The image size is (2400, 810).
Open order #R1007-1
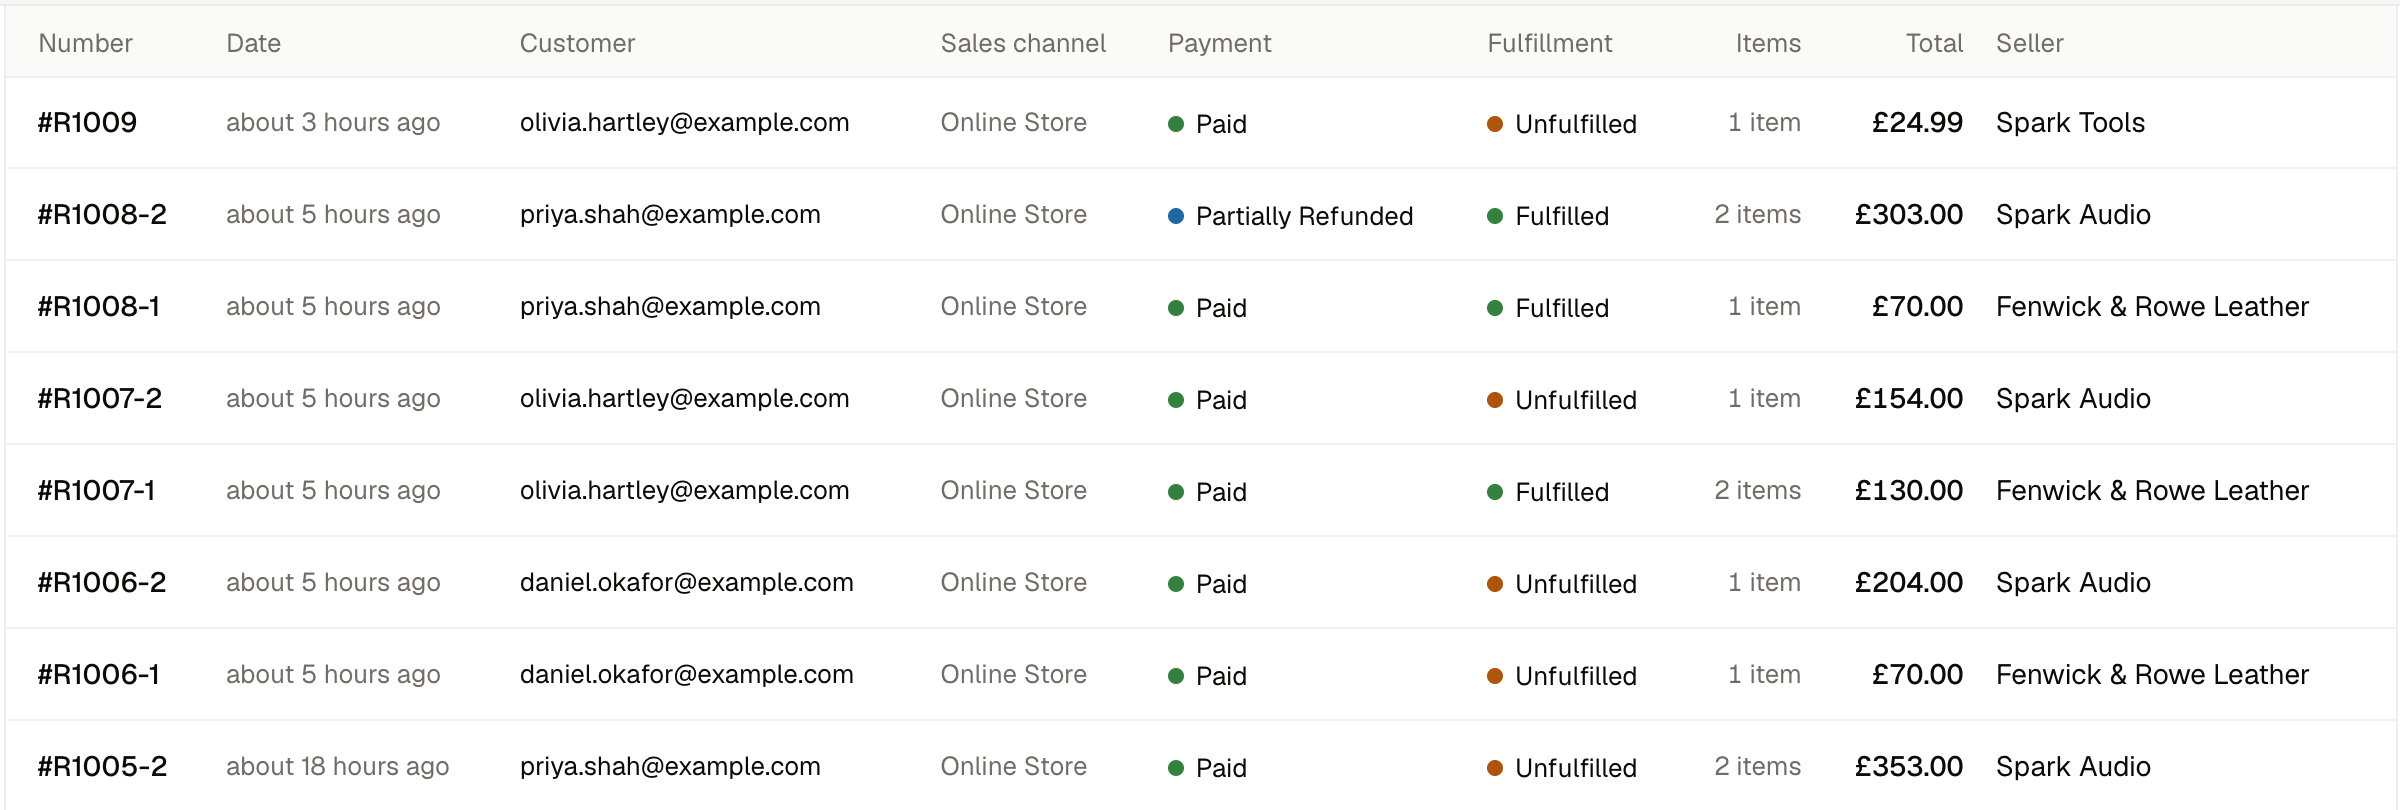point(96,491)
